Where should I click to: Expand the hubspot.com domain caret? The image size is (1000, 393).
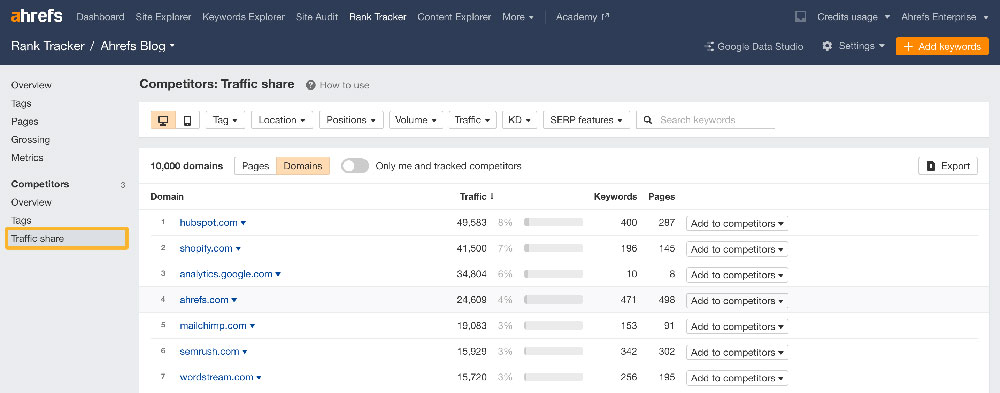click(x=244, y=223)
